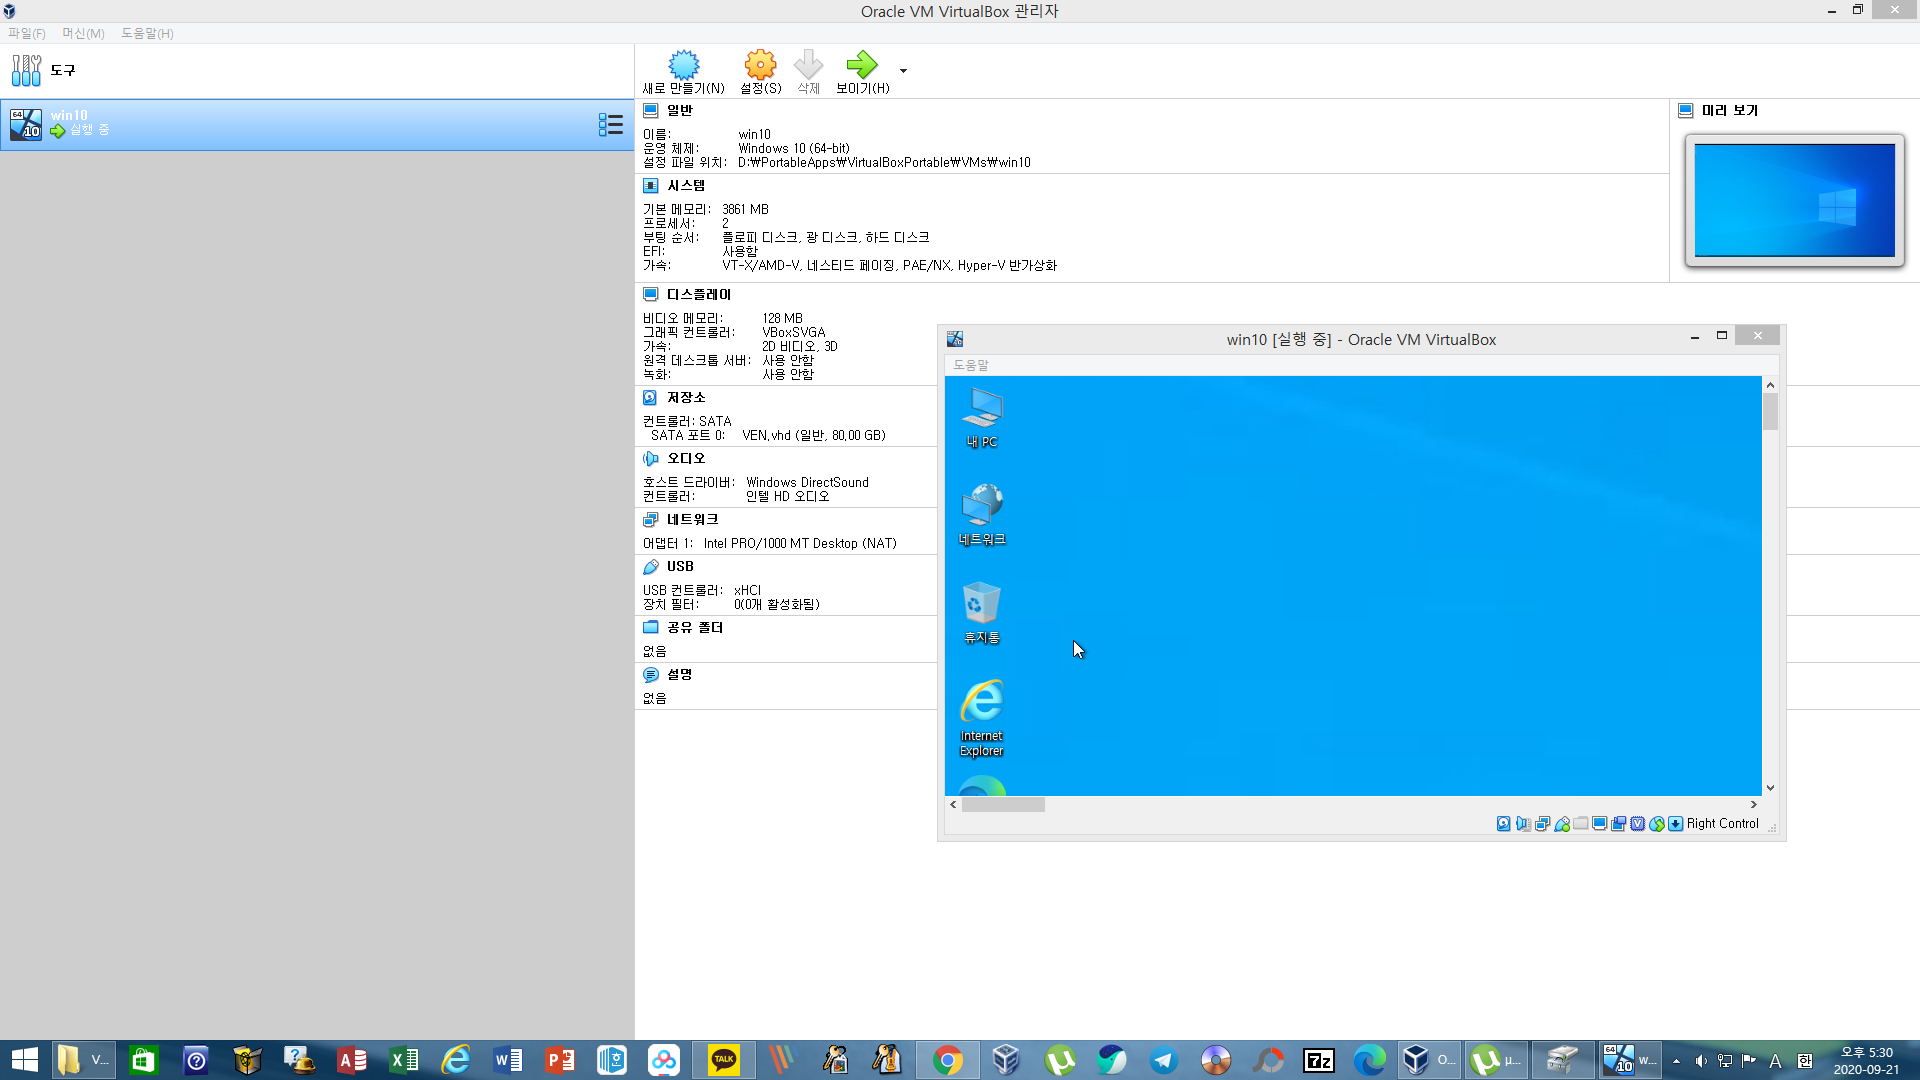1920x1080 pixels.
Task: Click the USB section header
Action: (x=680, y=566)
